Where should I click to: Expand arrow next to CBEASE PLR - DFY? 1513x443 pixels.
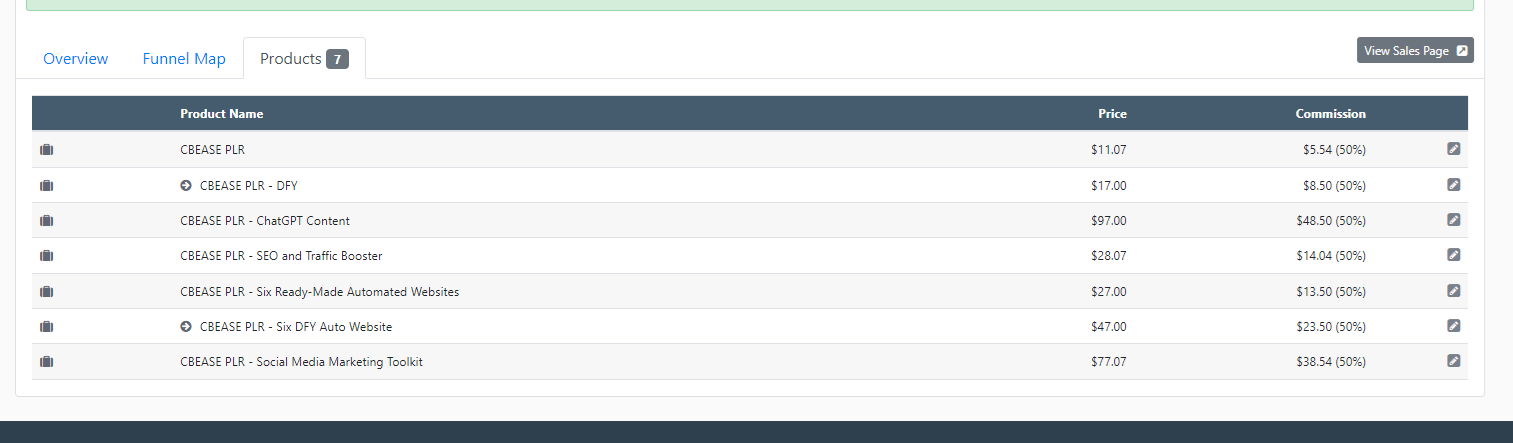(186, 186)
